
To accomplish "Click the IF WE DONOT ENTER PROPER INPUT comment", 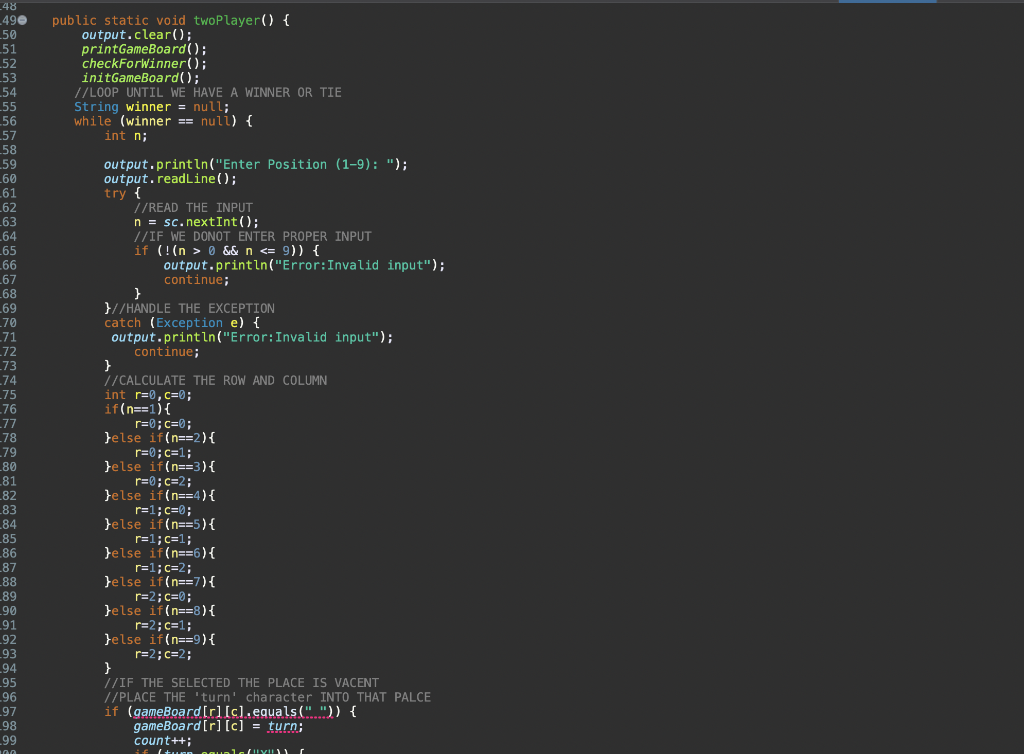I will [x=253, y=236].
